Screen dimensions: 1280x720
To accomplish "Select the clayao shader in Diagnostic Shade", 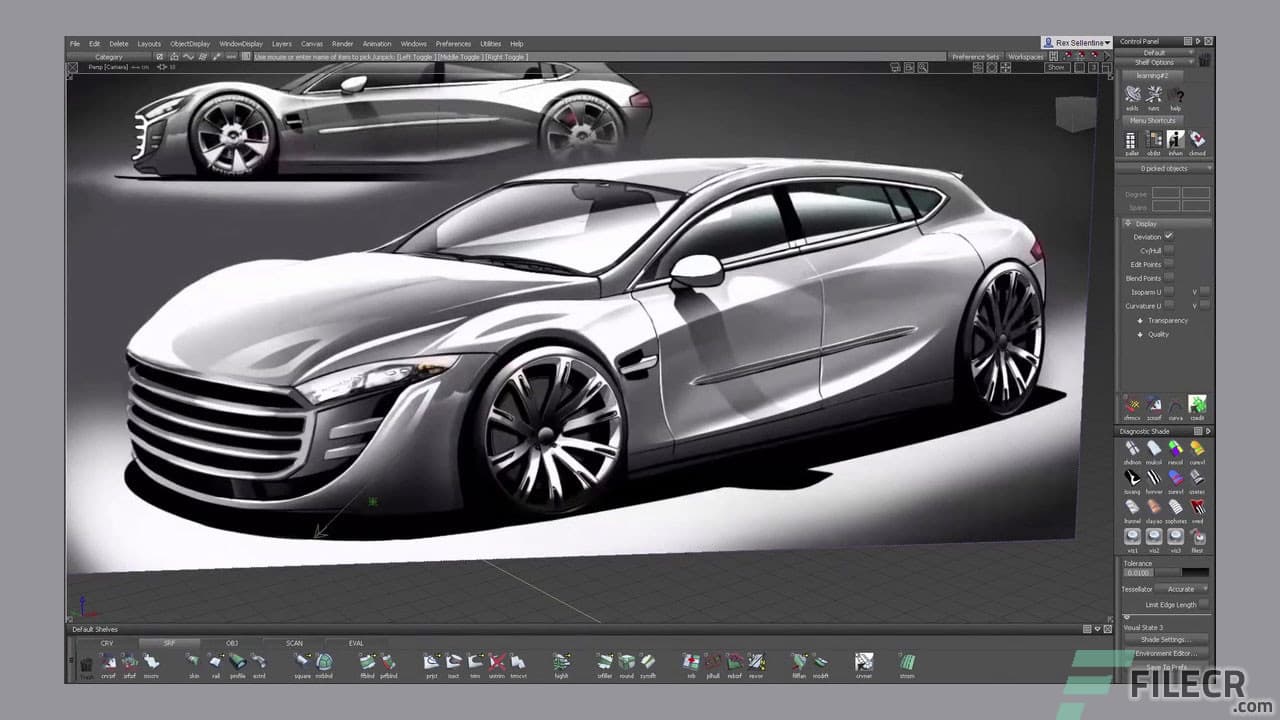I will pyautogui.click(x=1153, y=507).
